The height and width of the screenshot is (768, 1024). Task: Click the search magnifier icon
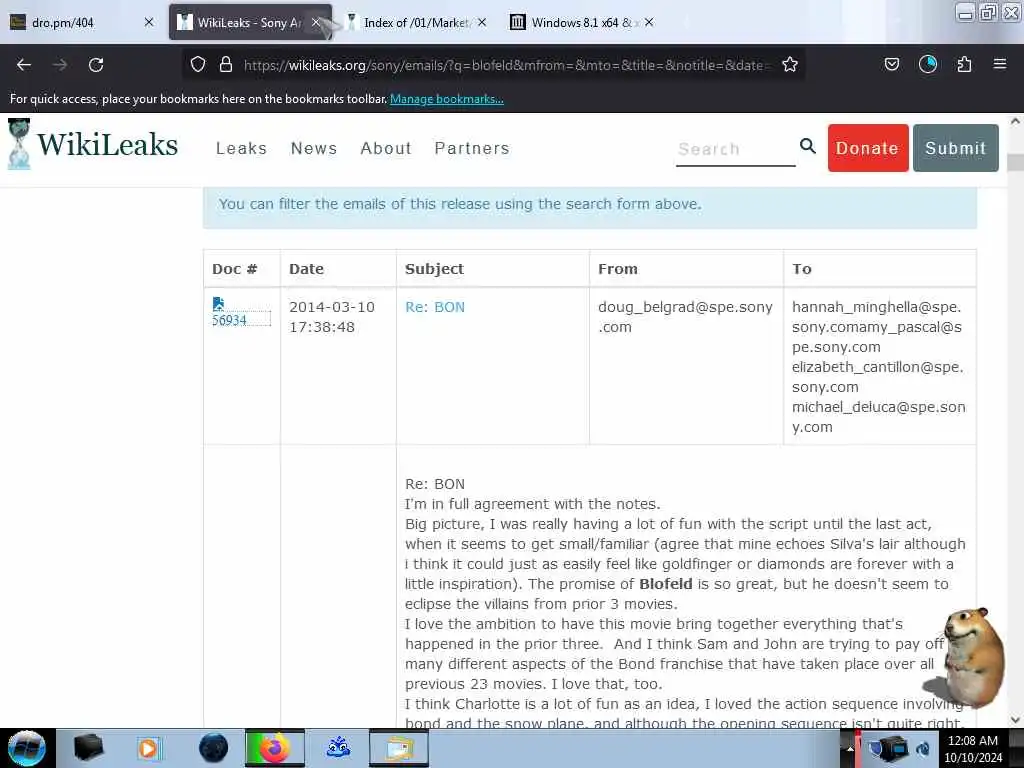[x=808, y=146]
